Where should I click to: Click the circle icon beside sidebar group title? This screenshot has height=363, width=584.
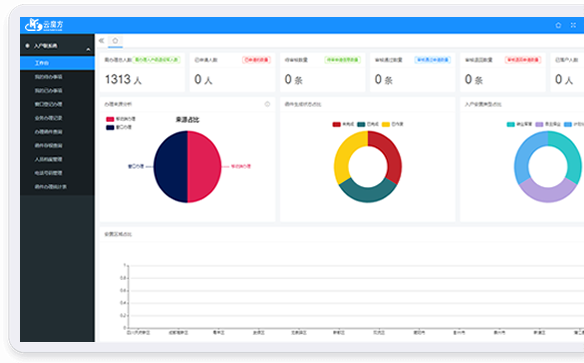(27, 46)
